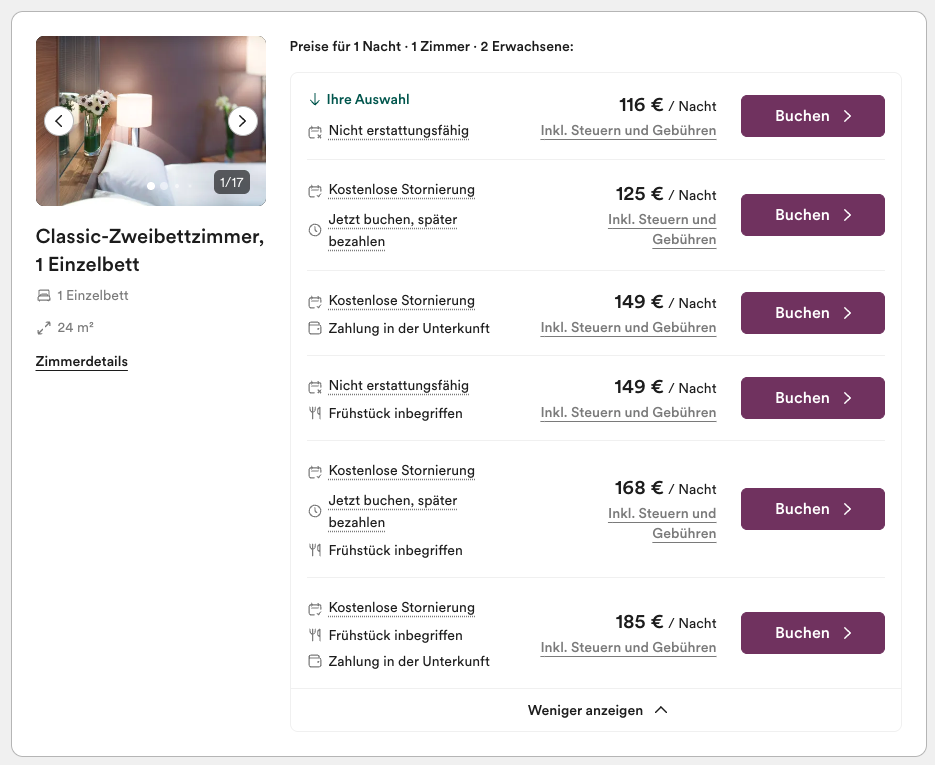
Task: Open the room photo thumbnail 1/17
Action: coord(151,121)
